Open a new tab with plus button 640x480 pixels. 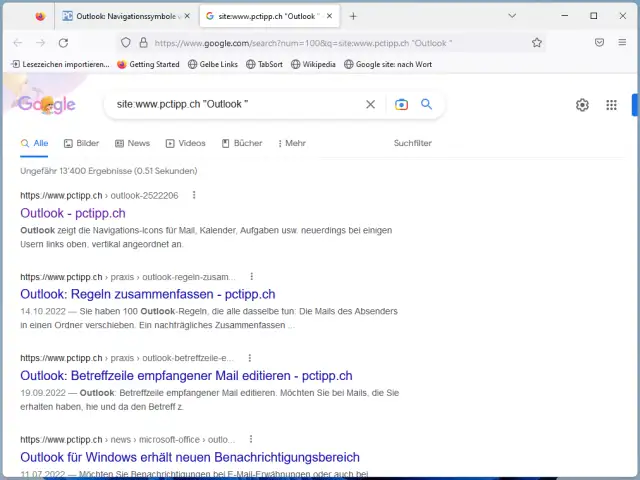(353, 16)
